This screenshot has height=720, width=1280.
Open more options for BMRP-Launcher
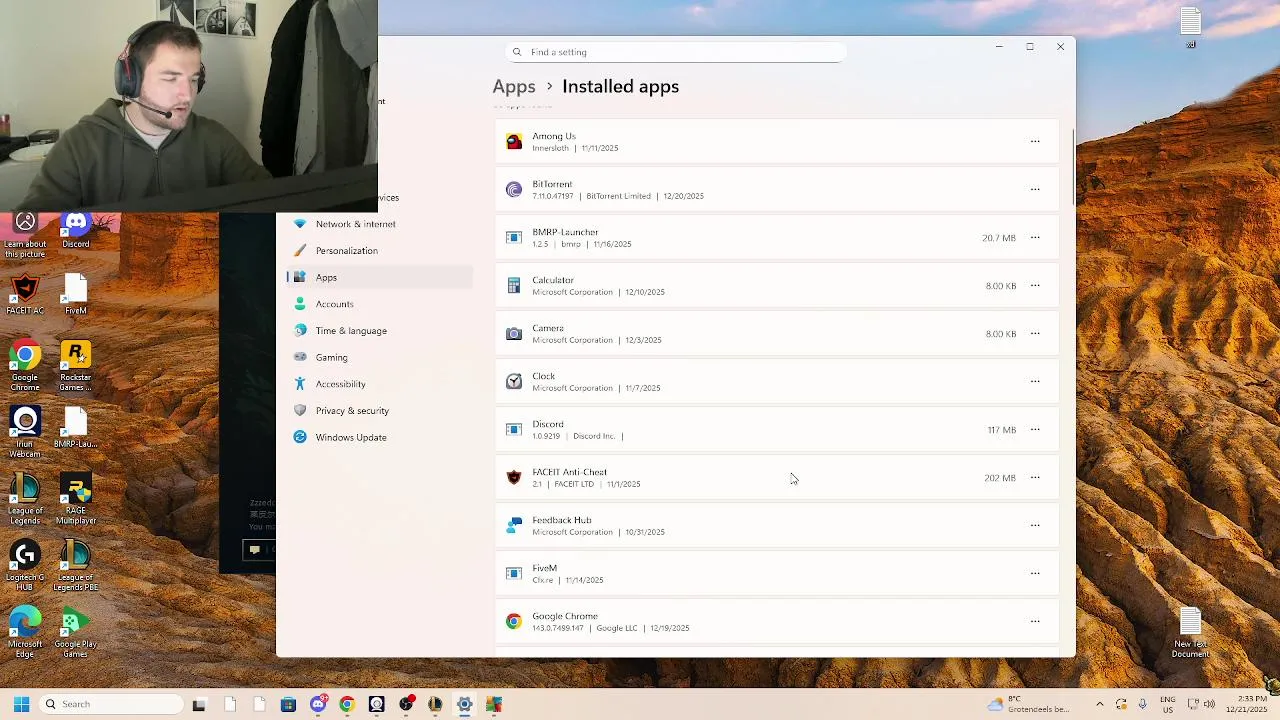tap(1035, 238)
